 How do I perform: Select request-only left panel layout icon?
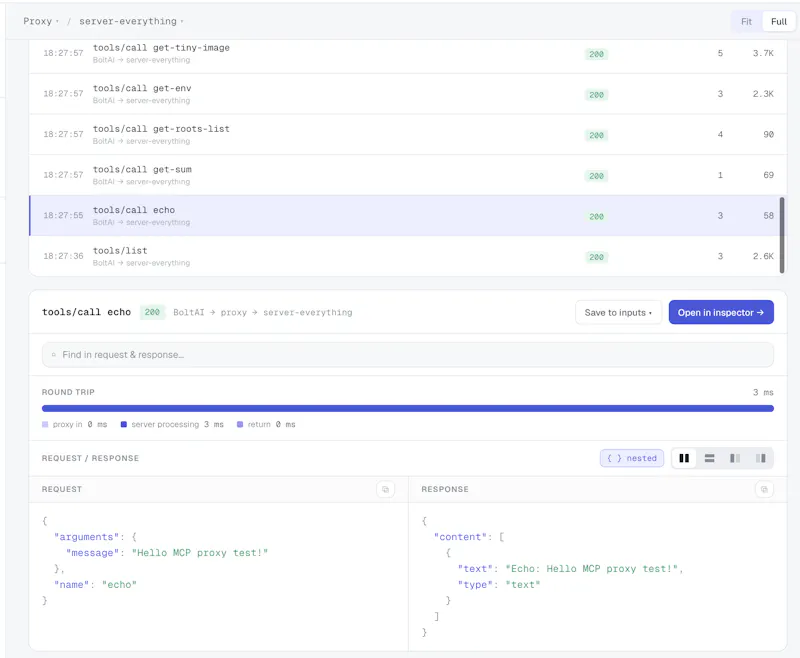[x=735, y=458]
